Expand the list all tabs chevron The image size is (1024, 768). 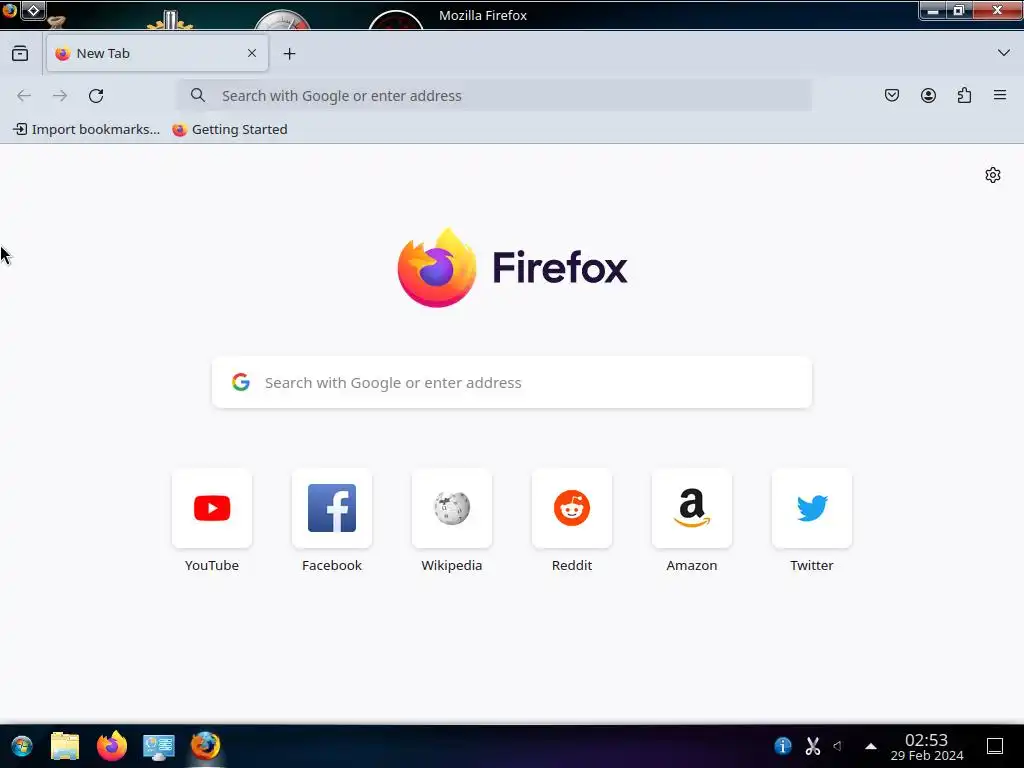pos(1004,53)
